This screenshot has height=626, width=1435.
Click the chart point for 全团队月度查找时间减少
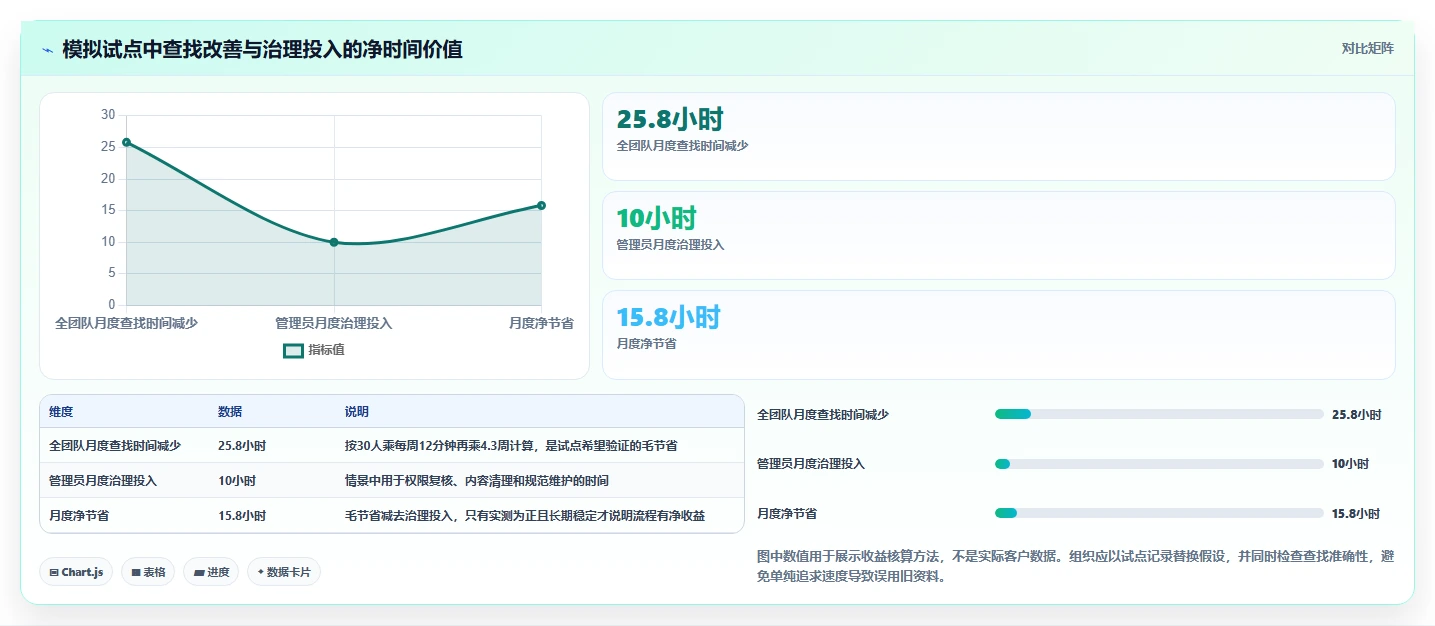pos(126,142)
